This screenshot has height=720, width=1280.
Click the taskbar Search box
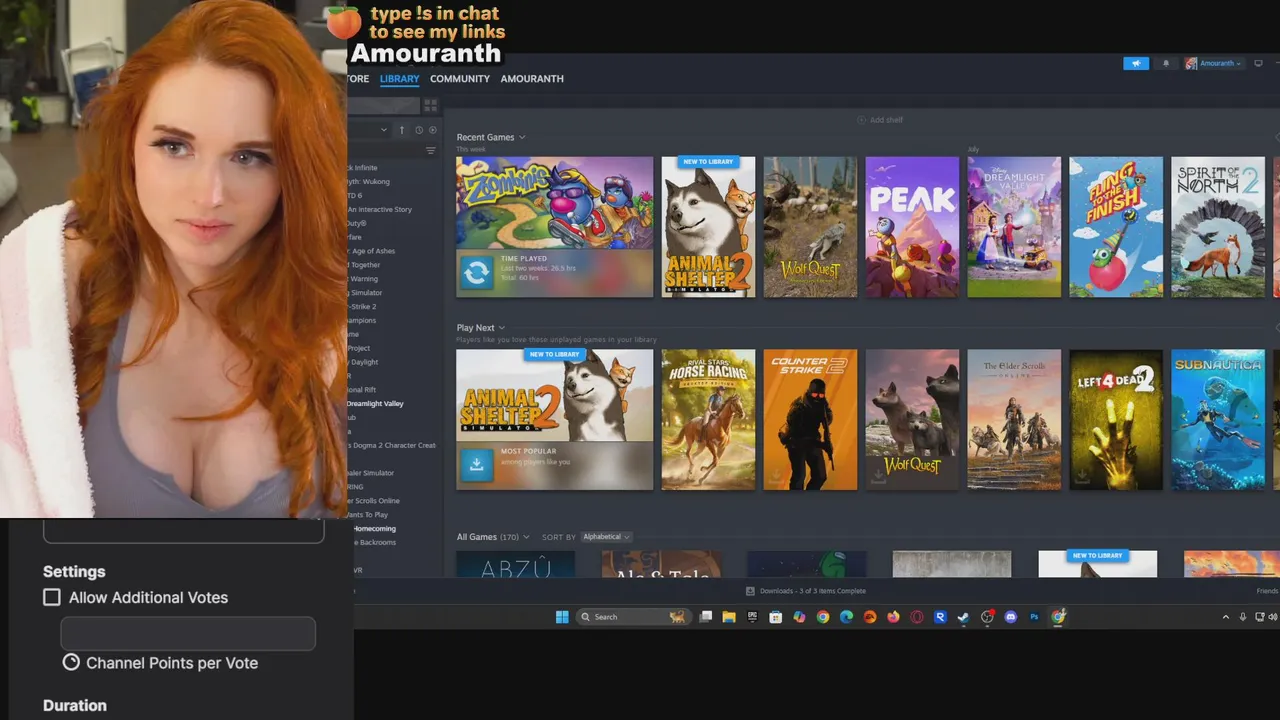click(633, 617)
